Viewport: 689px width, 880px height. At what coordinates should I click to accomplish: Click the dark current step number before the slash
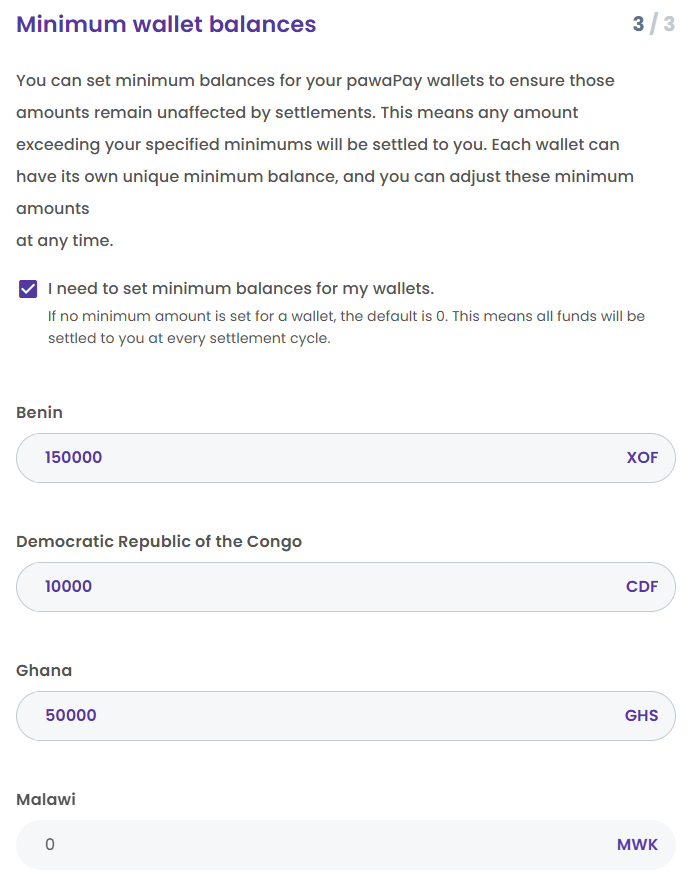(x=638, y=24)
